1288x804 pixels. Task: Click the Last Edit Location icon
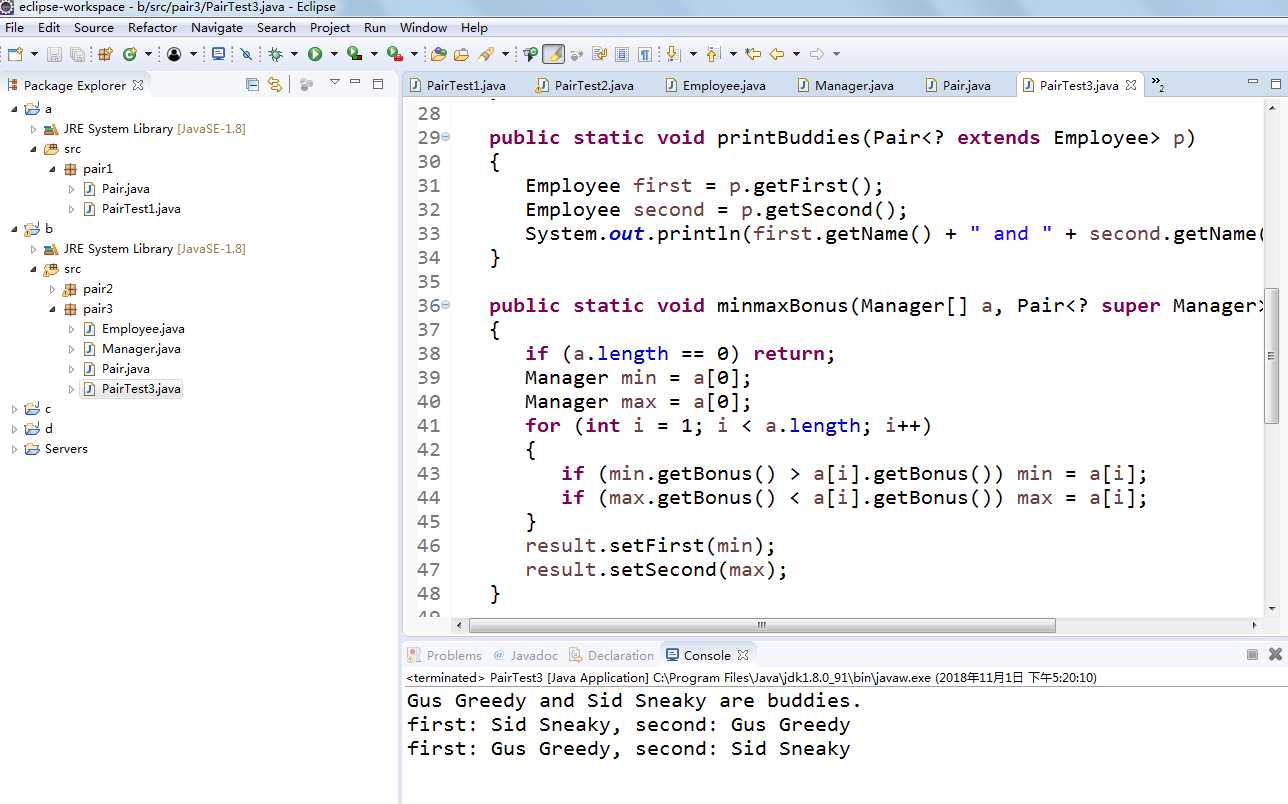click(753, 54)
